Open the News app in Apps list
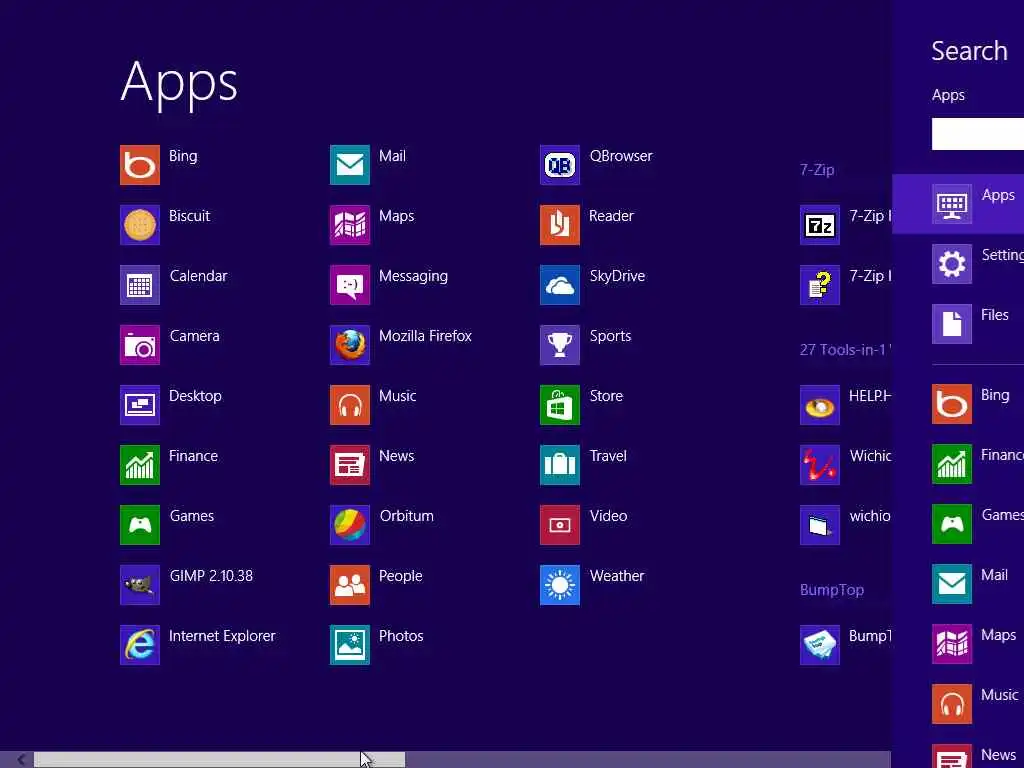Screen dimensions: 1024x768 tap(350, 465)
